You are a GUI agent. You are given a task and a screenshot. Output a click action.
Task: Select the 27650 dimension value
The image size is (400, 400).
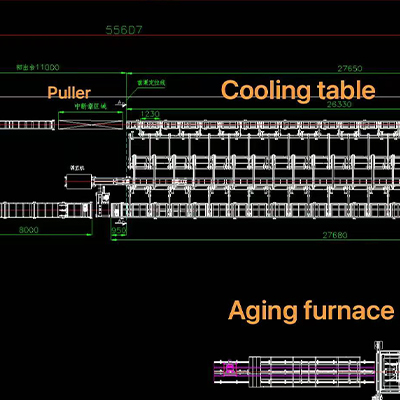pyautogui.click(x=350, y=69)
